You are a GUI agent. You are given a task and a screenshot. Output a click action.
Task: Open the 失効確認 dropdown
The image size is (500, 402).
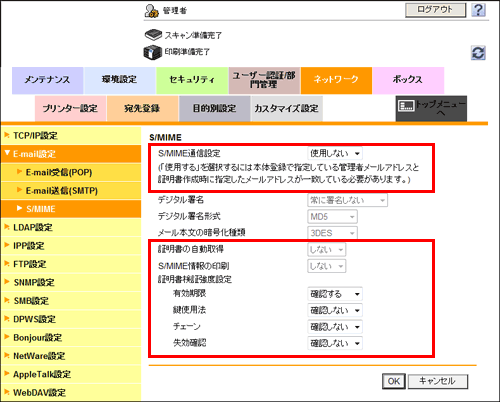[x=335, y=343]
